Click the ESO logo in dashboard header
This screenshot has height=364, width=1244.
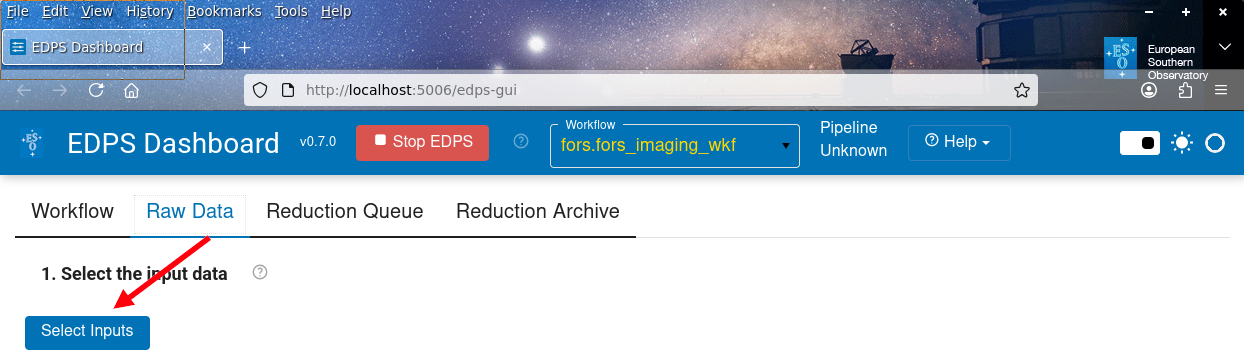pyautogui.click(x=33, y=143)
